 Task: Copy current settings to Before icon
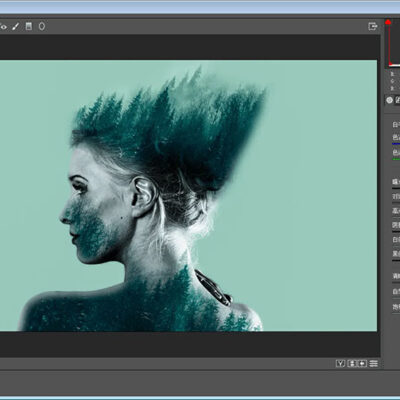[x=363, y=364]
